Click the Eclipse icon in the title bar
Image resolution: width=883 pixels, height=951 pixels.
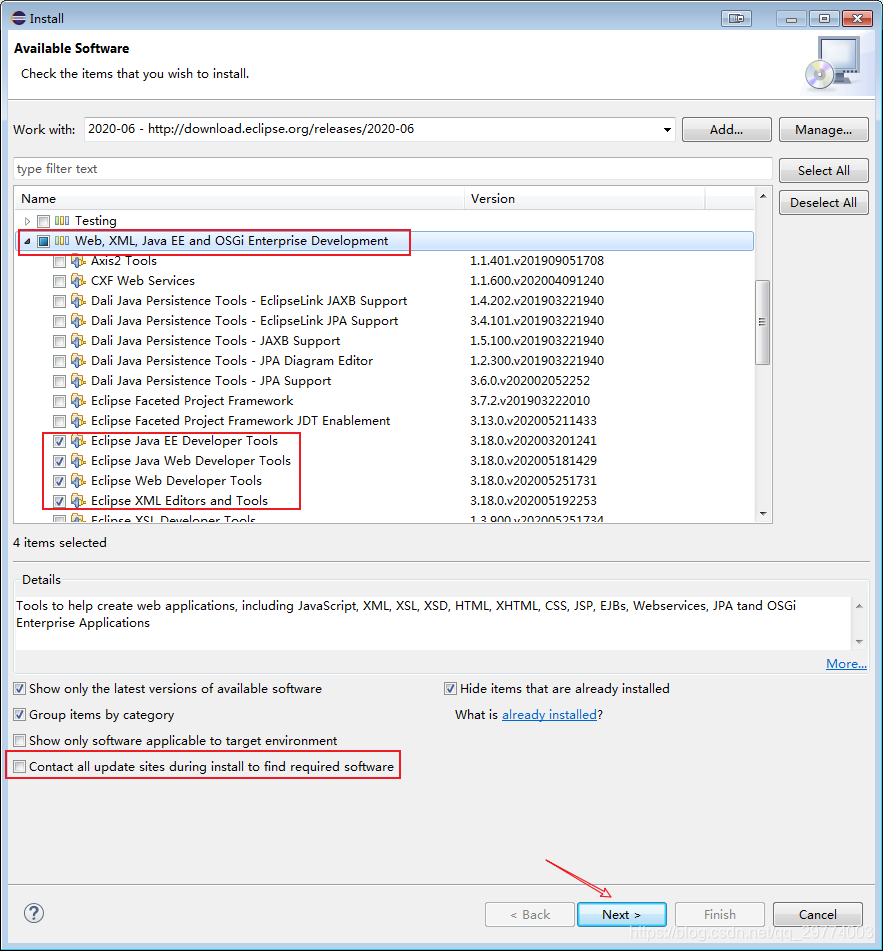(19, 18)
